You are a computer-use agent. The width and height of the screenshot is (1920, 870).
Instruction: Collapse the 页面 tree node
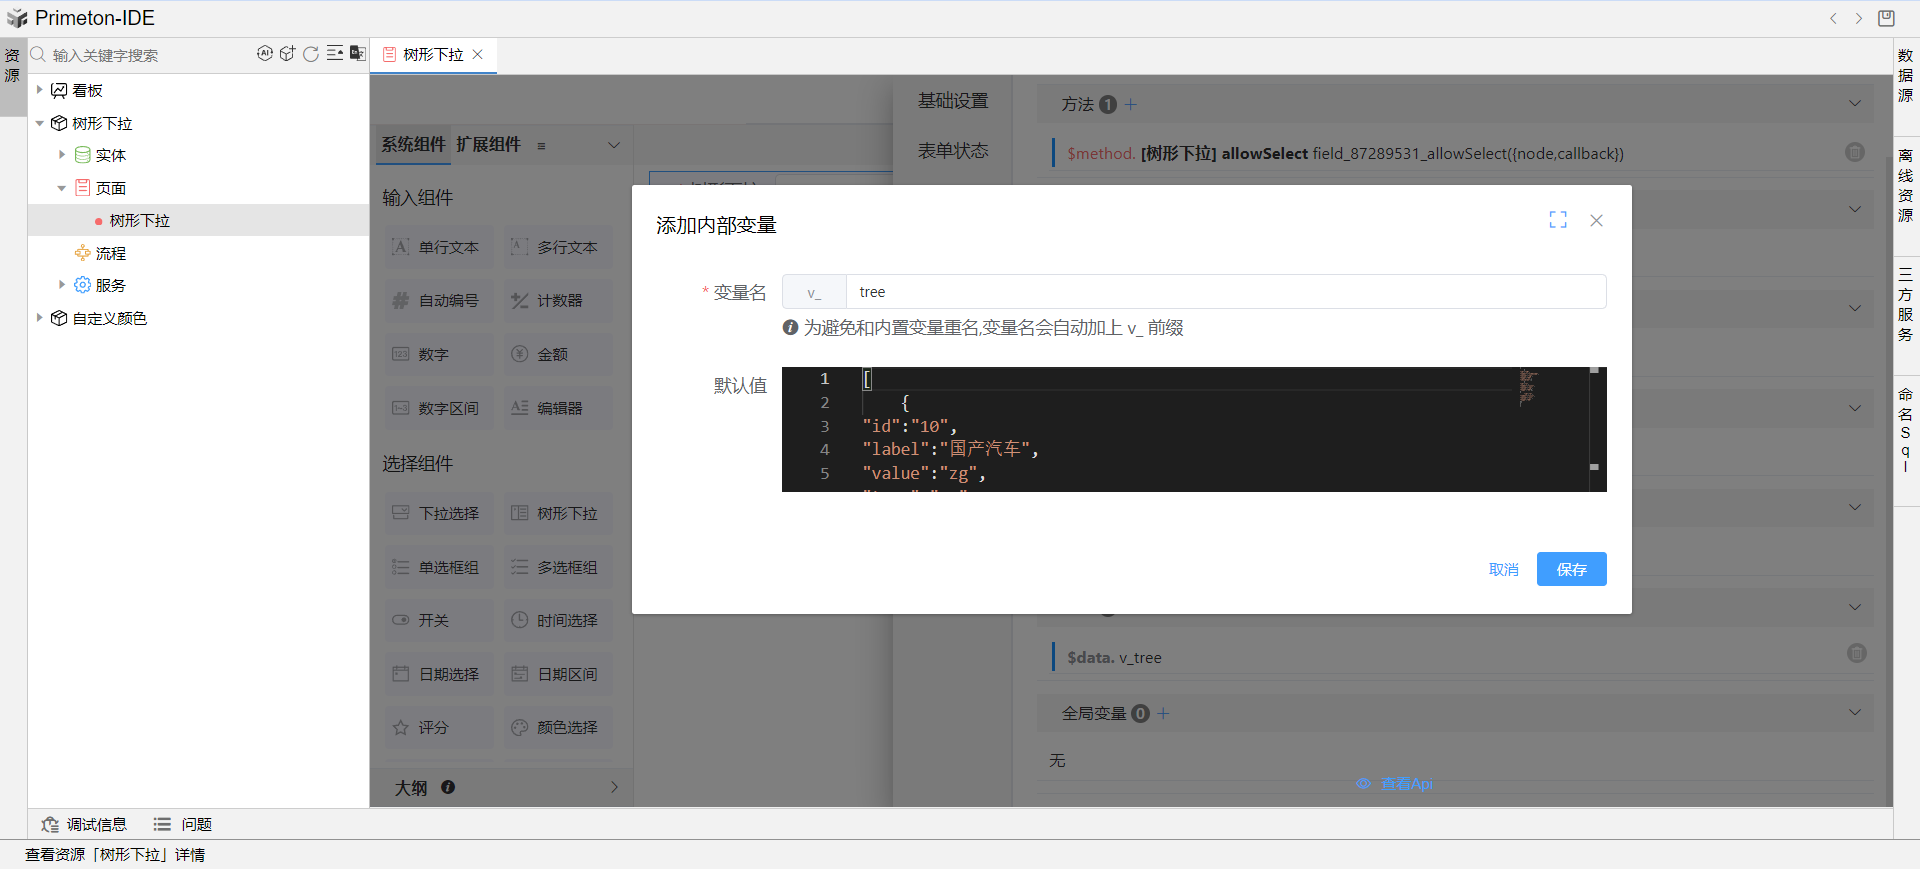point(62,188)
